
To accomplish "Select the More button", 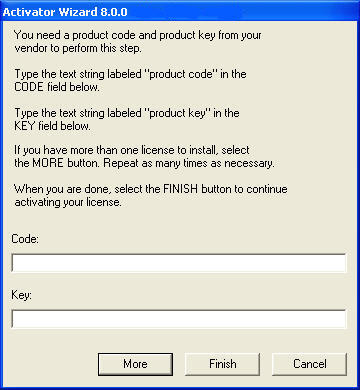I will click(135, 364).
